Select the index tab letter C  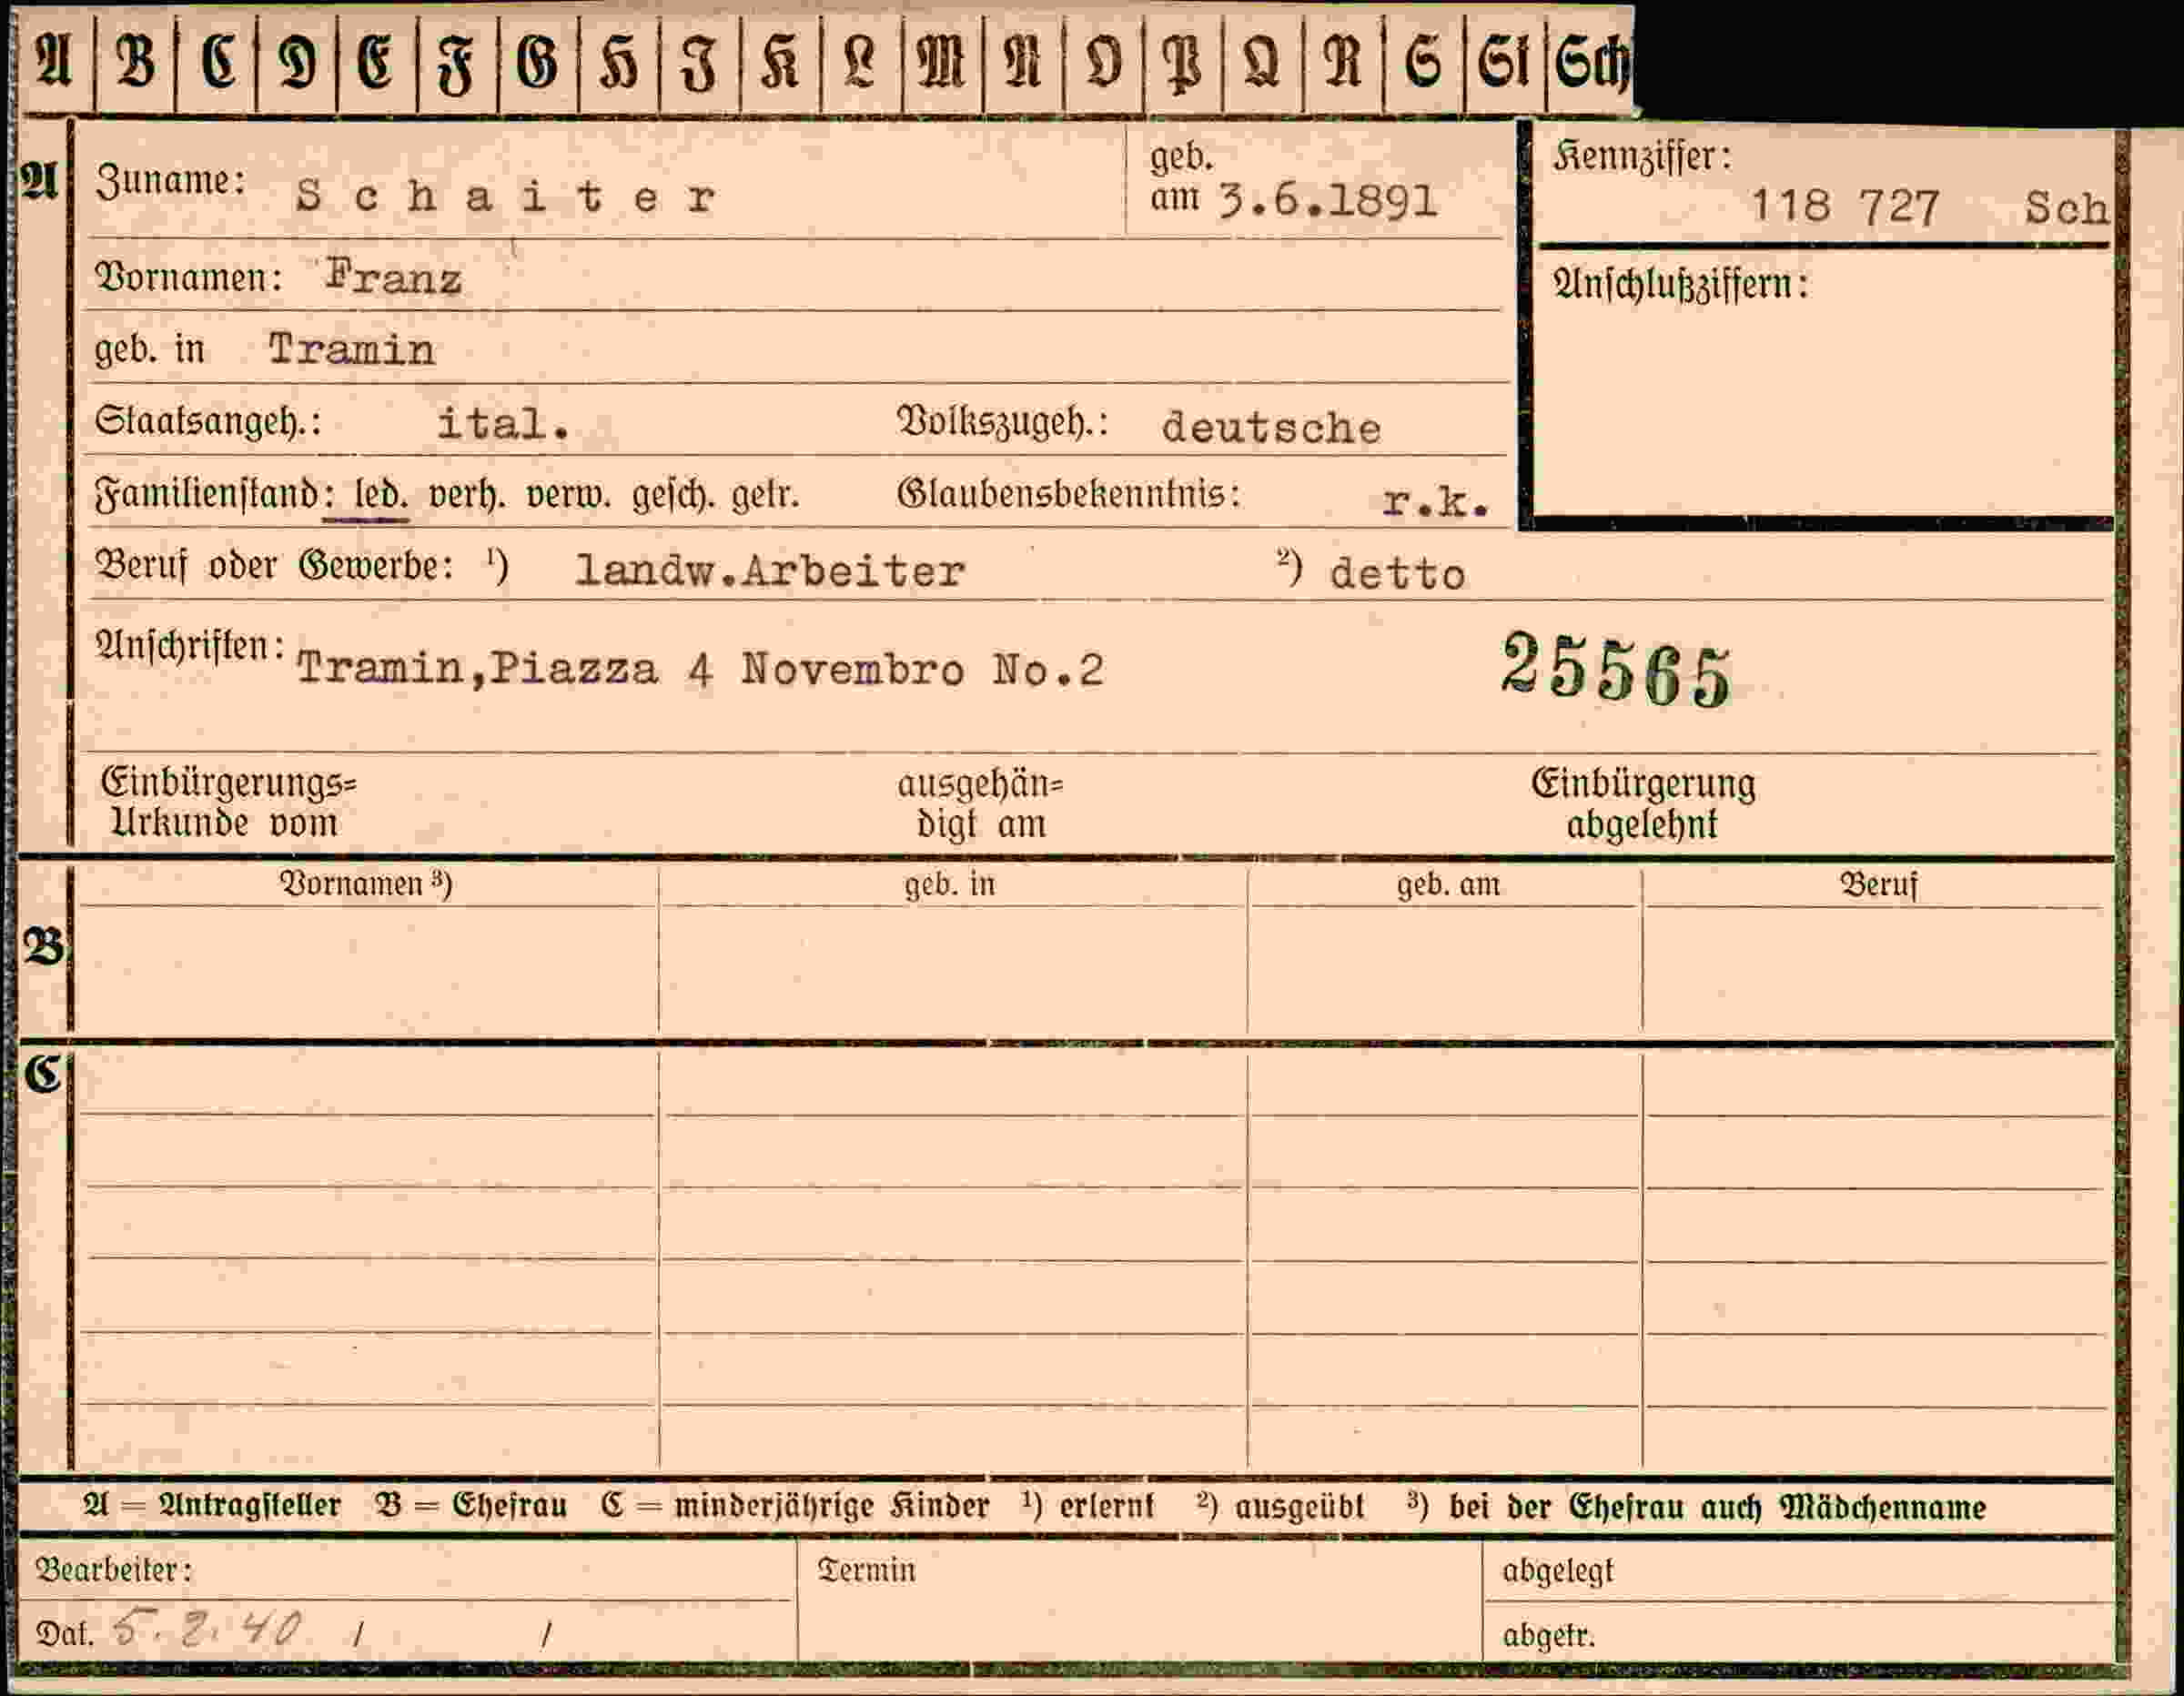point(217,61)
